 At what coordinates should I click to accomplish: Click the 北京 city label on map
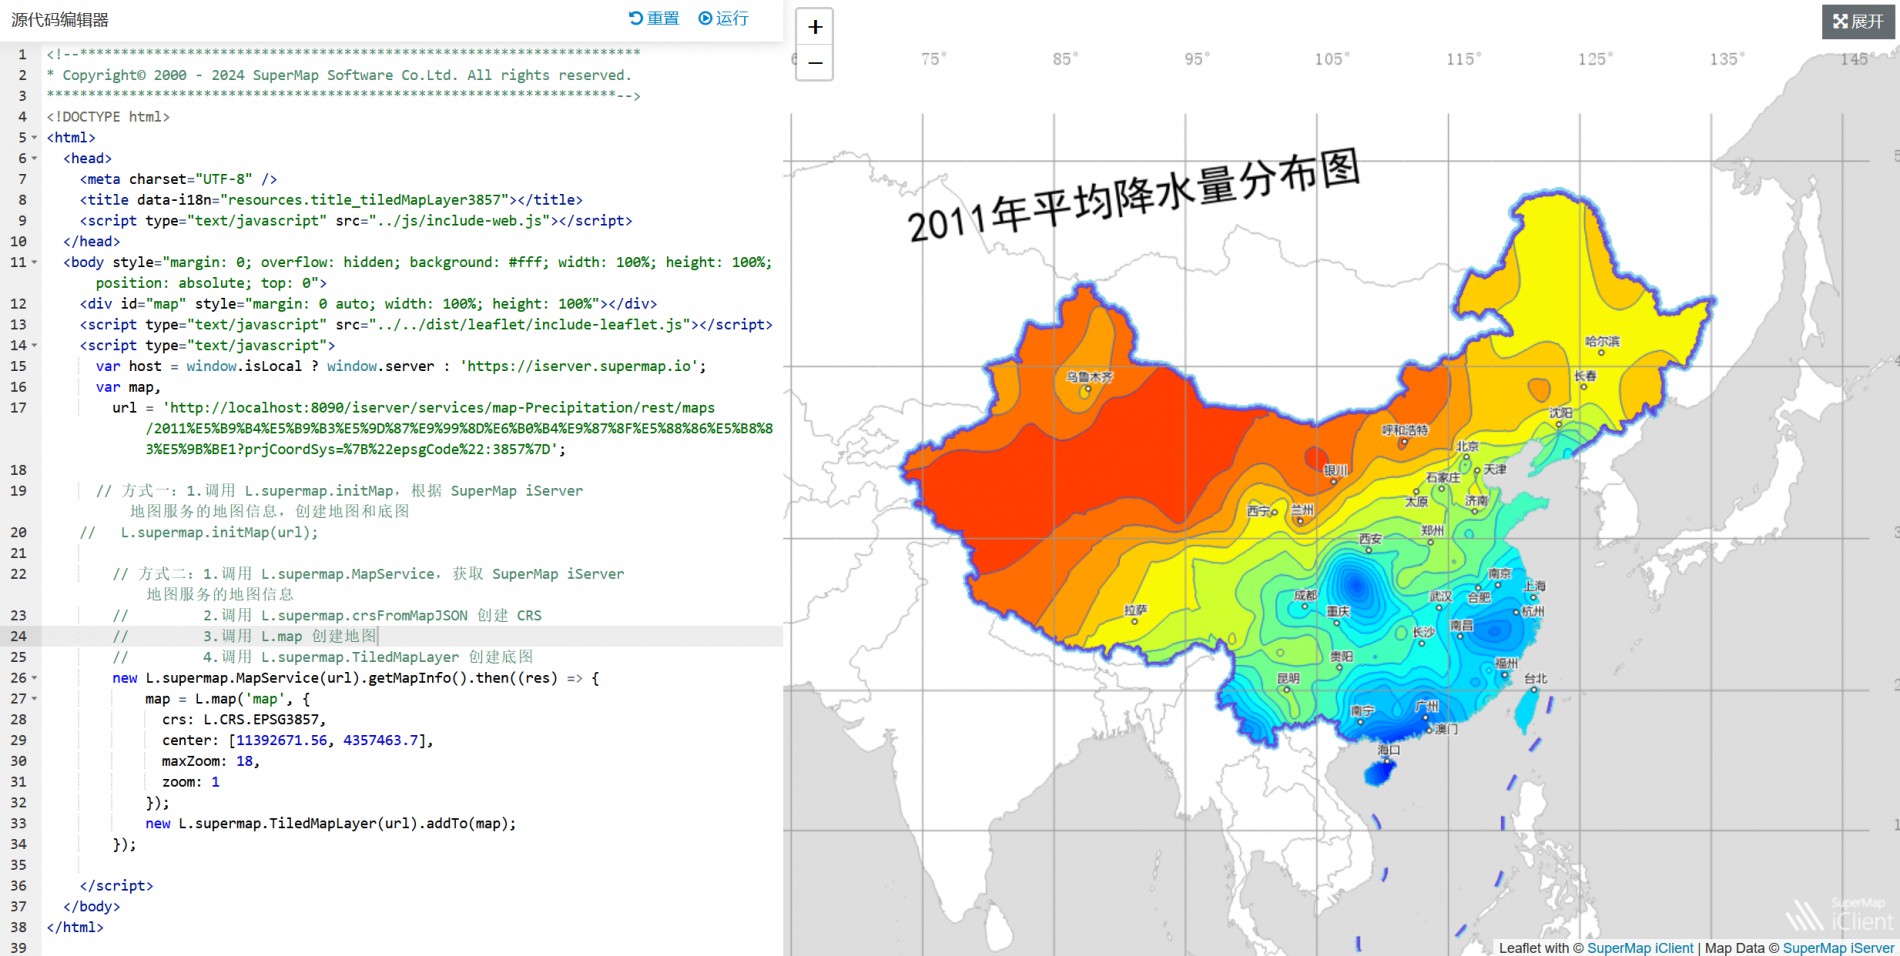pyautogui.click(x=1467, y=447)
